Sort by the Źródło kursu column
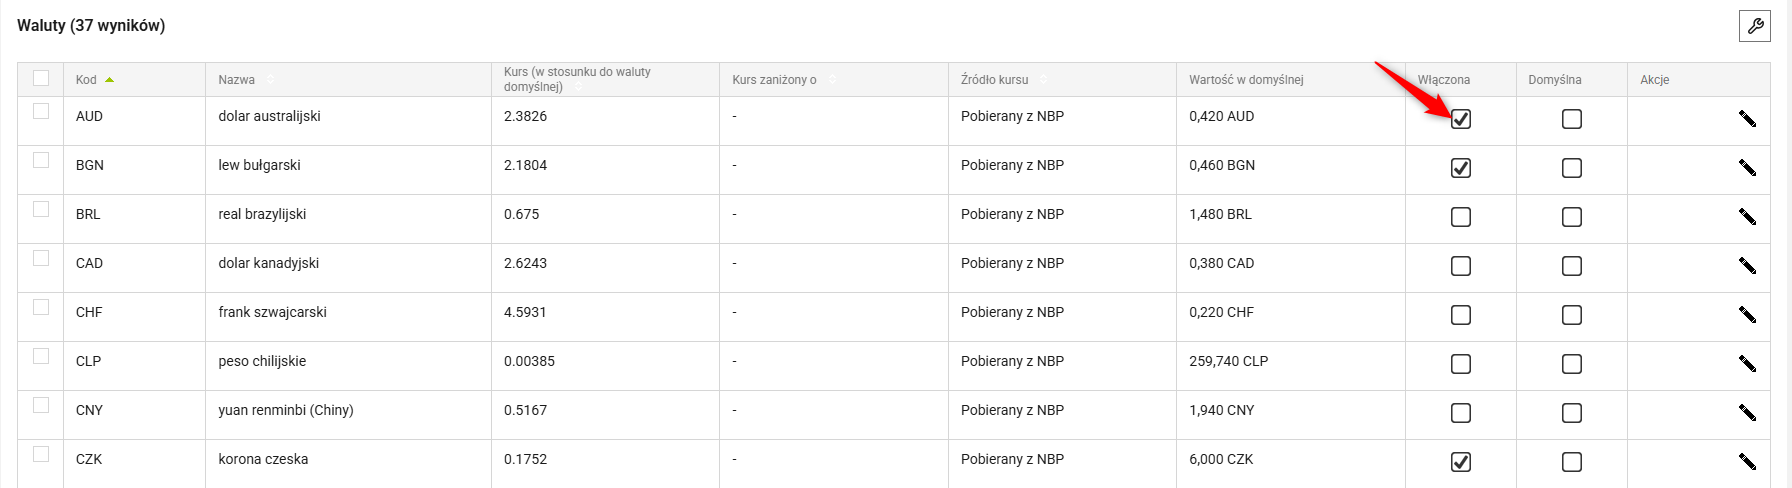1792x488 pixels. click(995, 80)
